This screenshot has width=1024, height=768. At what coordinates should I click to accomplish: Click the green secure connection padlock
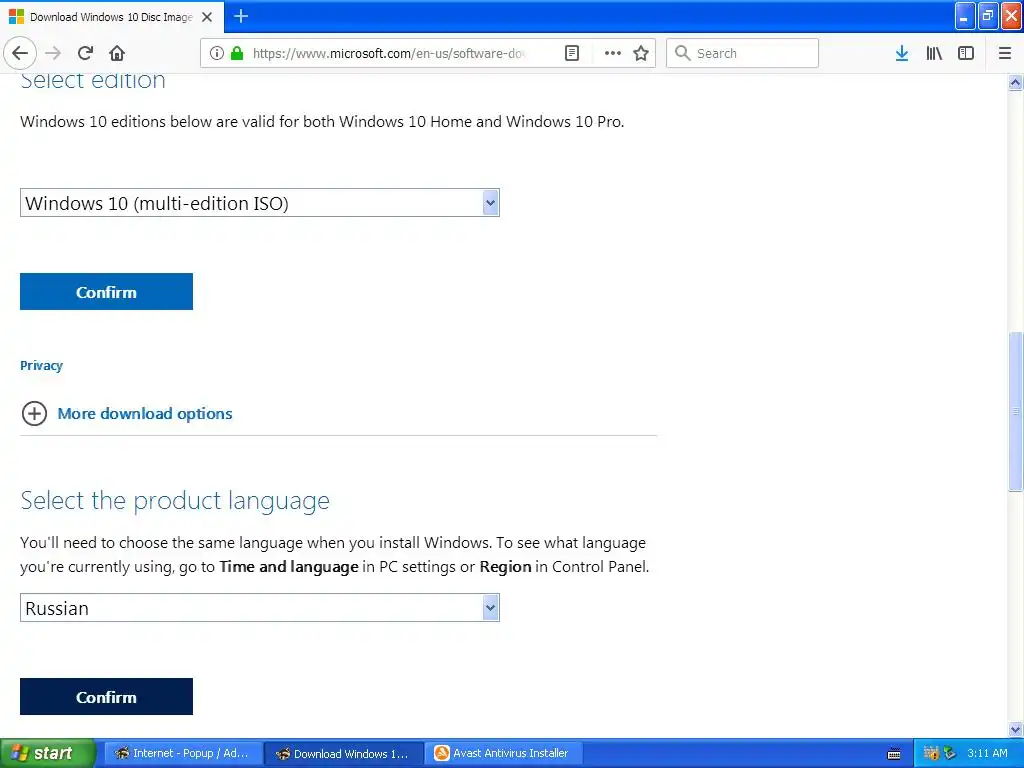(x=237, y=53)
